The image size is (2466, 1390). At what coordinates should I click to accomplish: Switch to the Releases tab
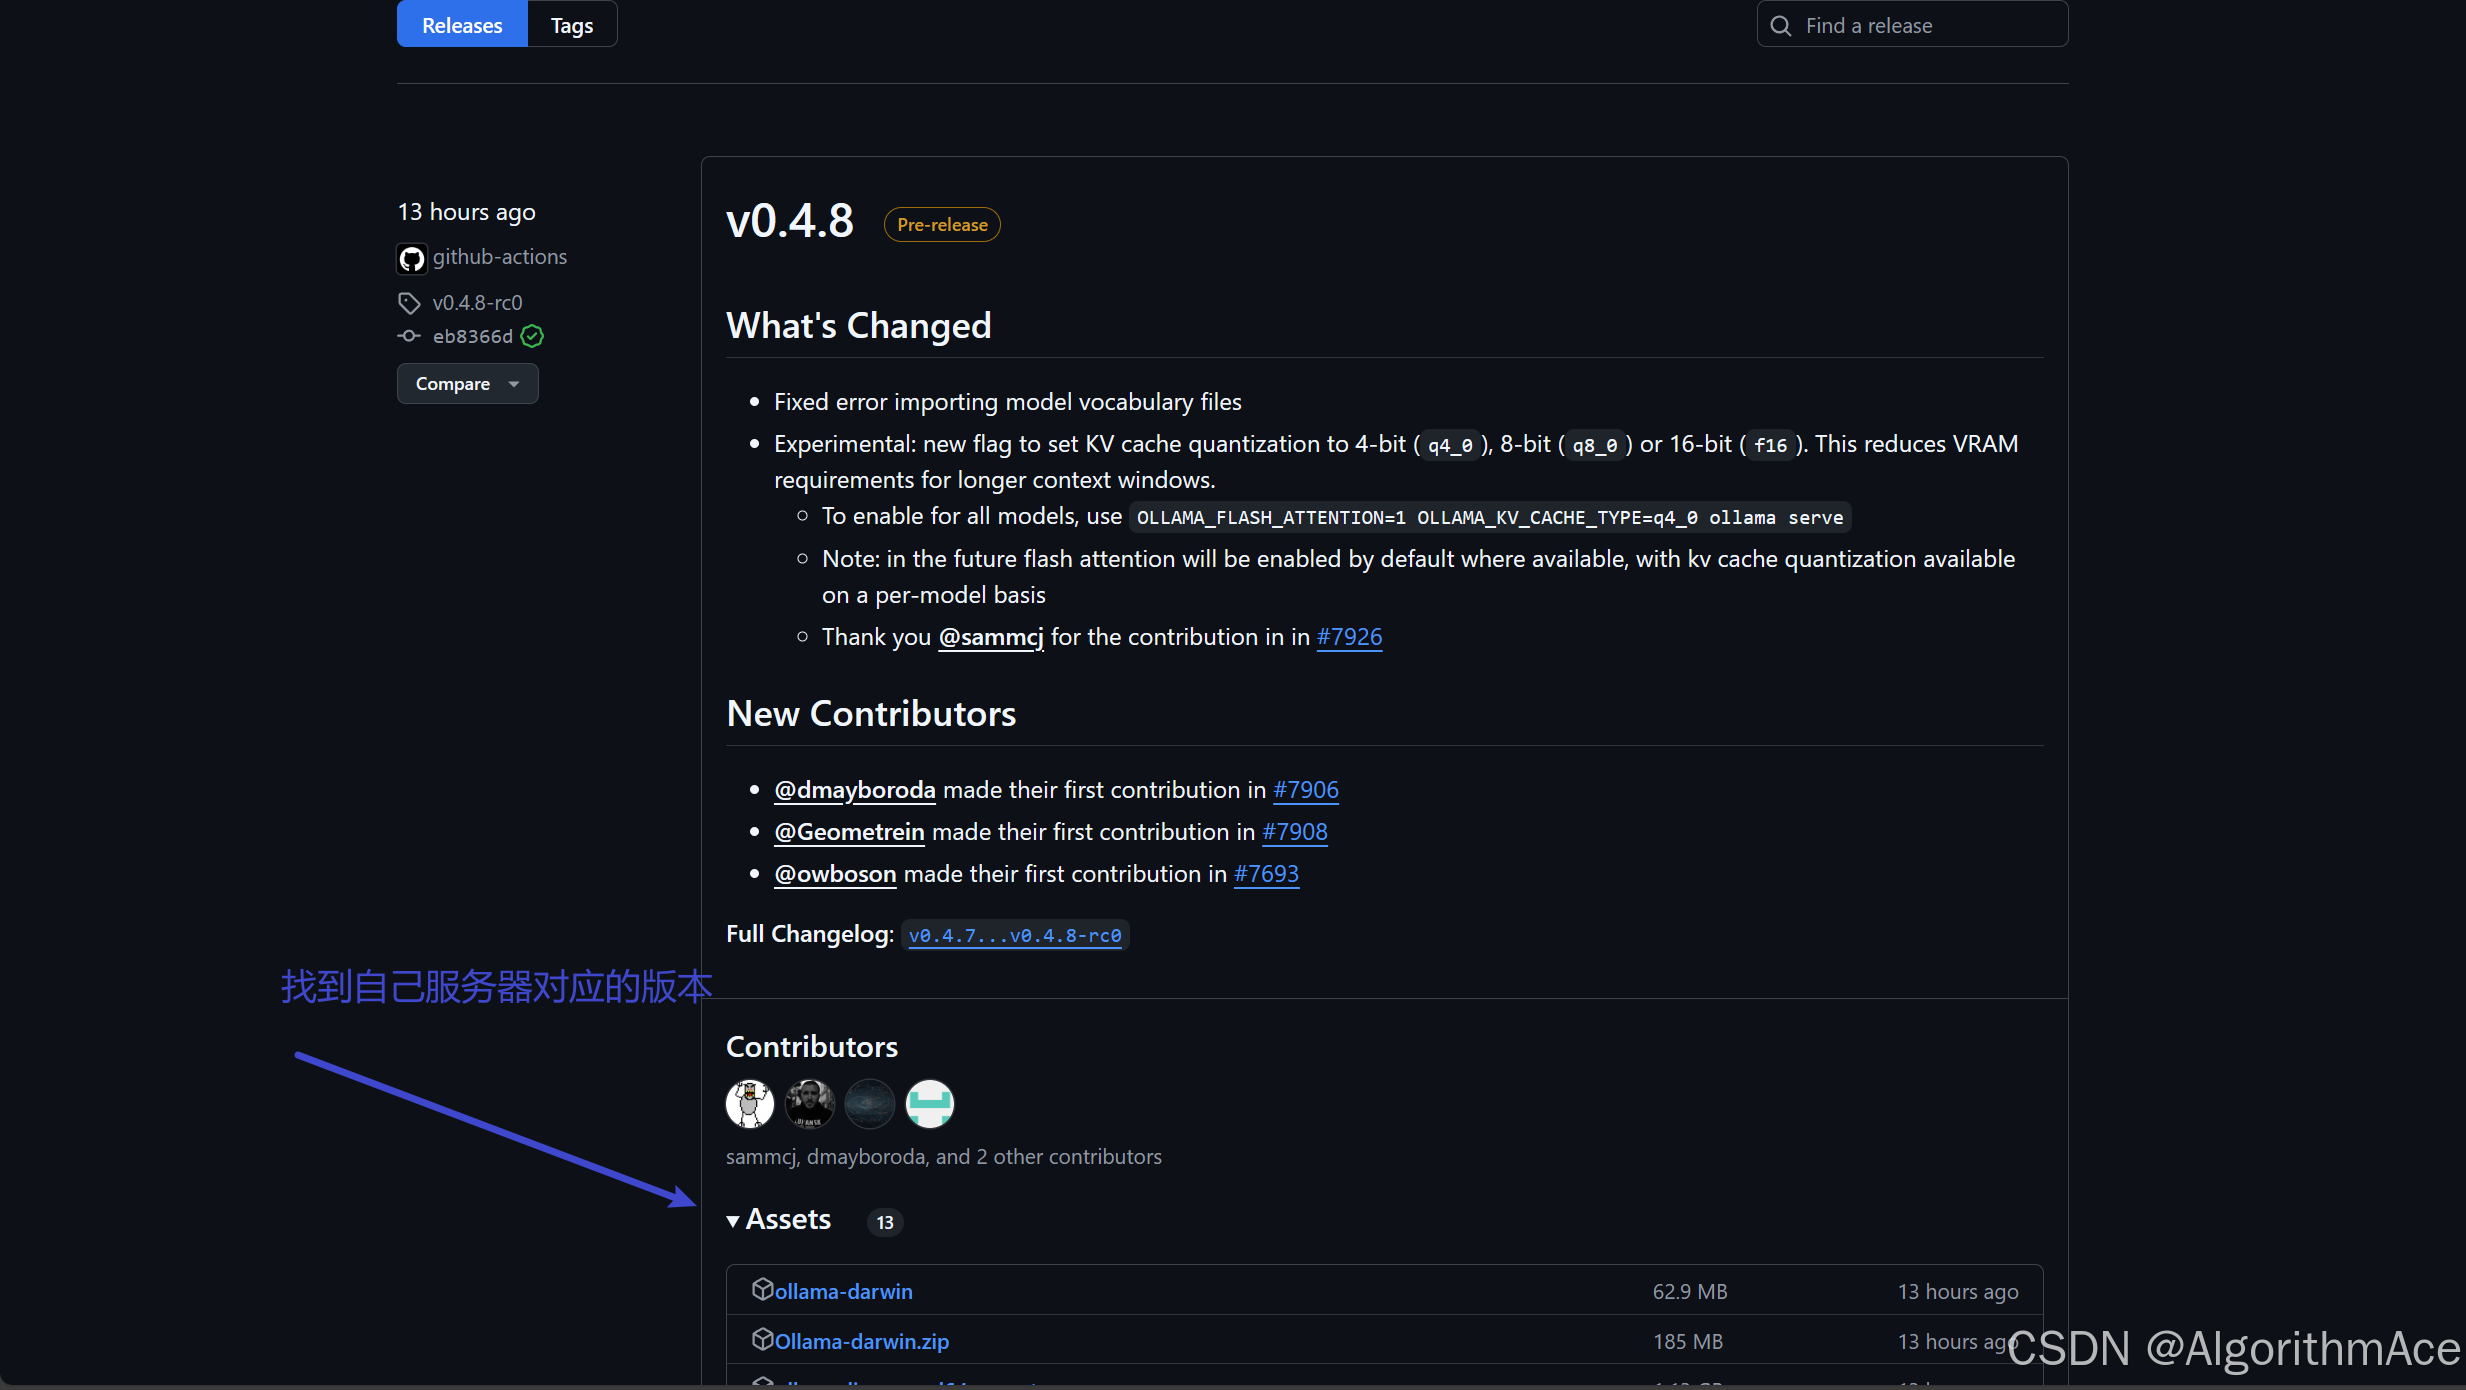462,25
